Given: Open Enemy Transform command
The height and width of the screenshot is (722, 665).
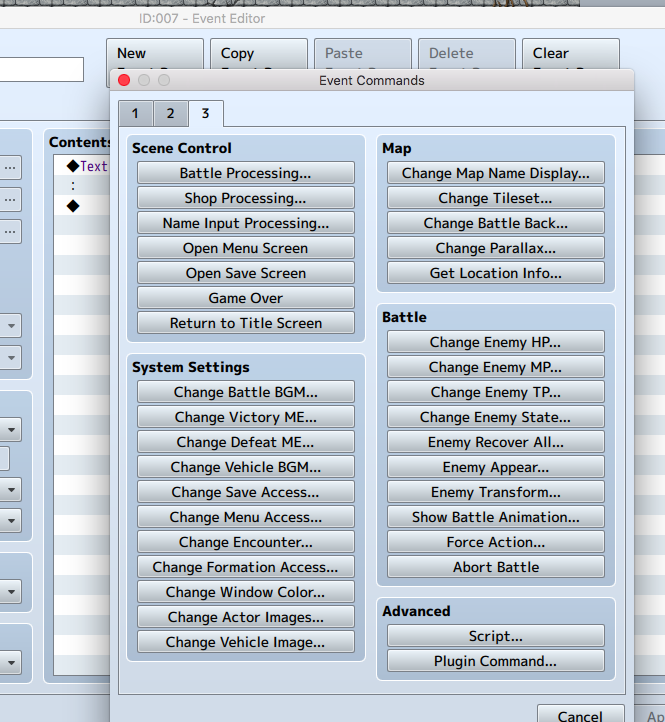Looking at the screenshot, I should point(496,492).
